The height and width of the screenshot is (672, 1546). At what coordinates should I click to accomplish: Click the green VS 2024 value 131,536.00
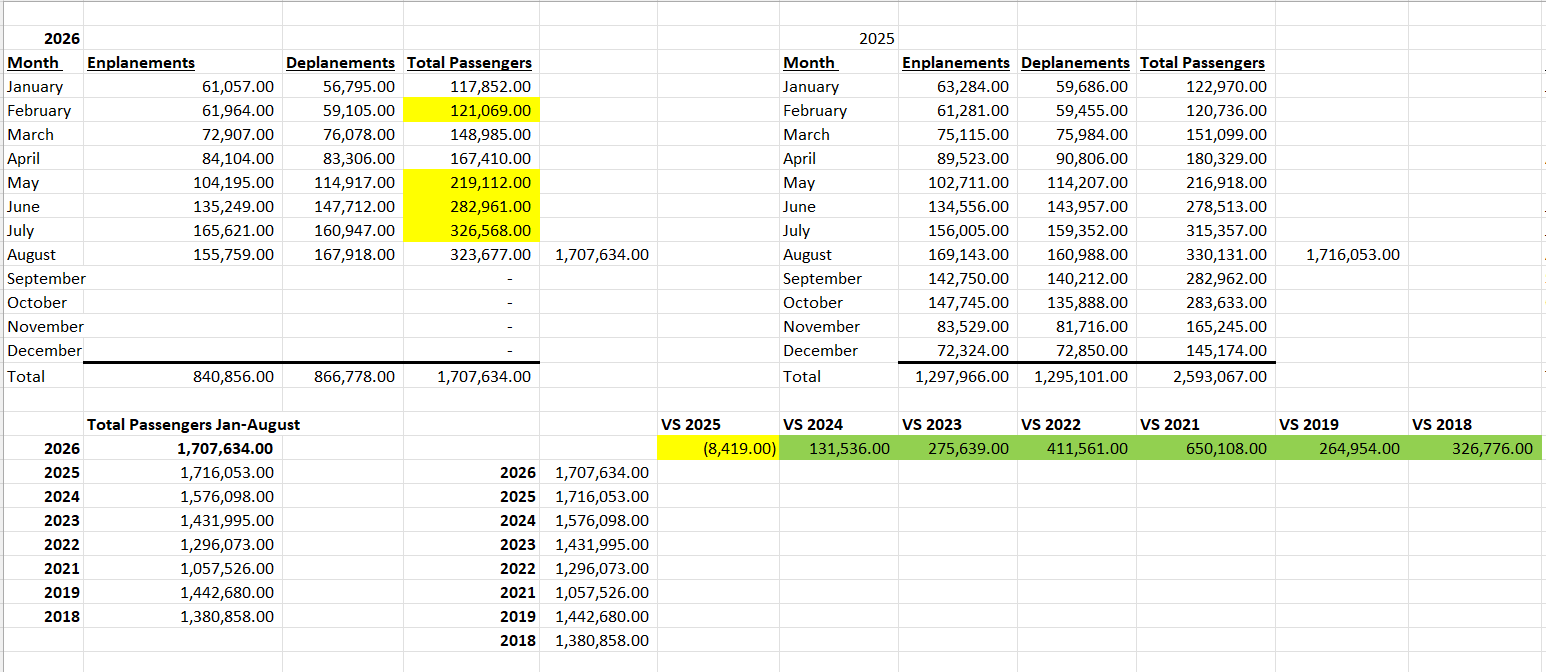[838, 448]
